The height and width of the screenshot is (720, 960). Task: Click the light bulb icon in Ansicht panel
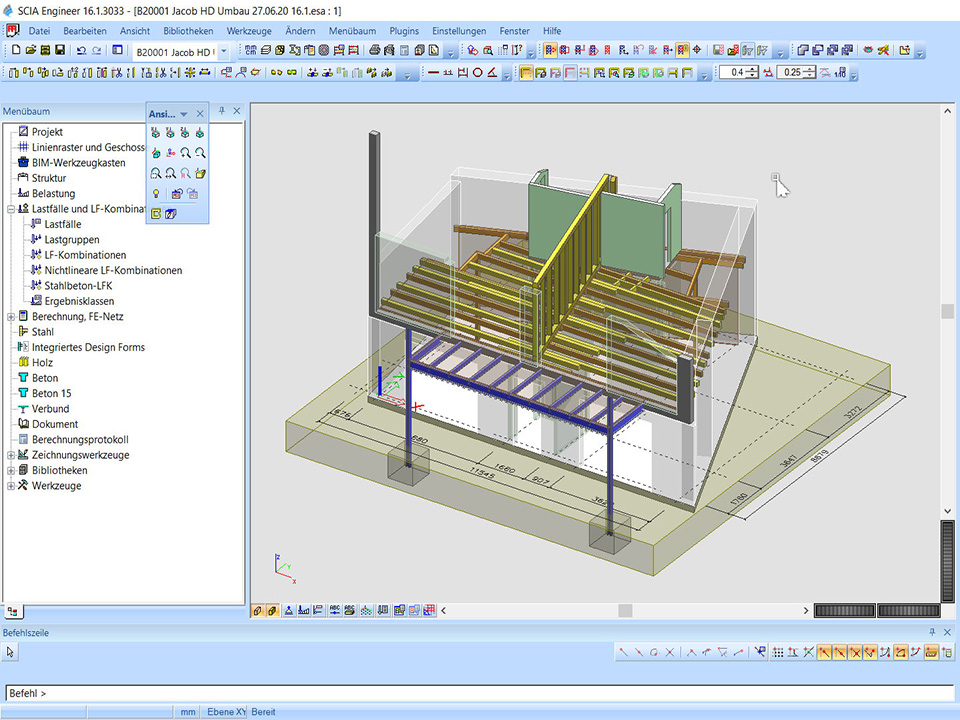[x=156, y=193]
